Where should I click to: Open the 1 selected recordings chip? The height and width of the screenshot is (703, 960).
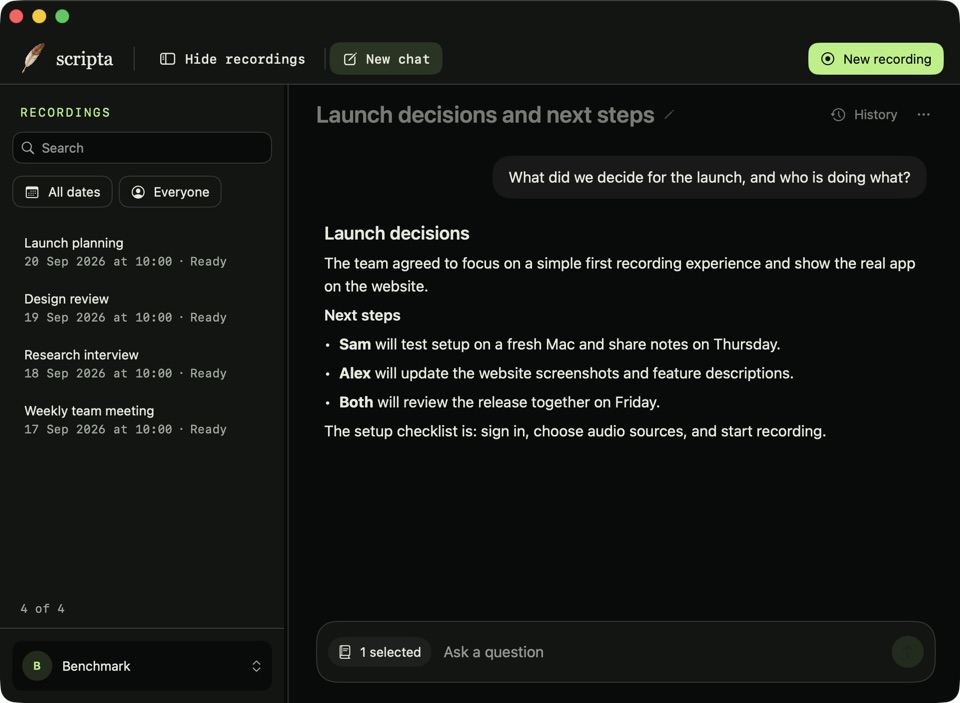pos(380,652)
